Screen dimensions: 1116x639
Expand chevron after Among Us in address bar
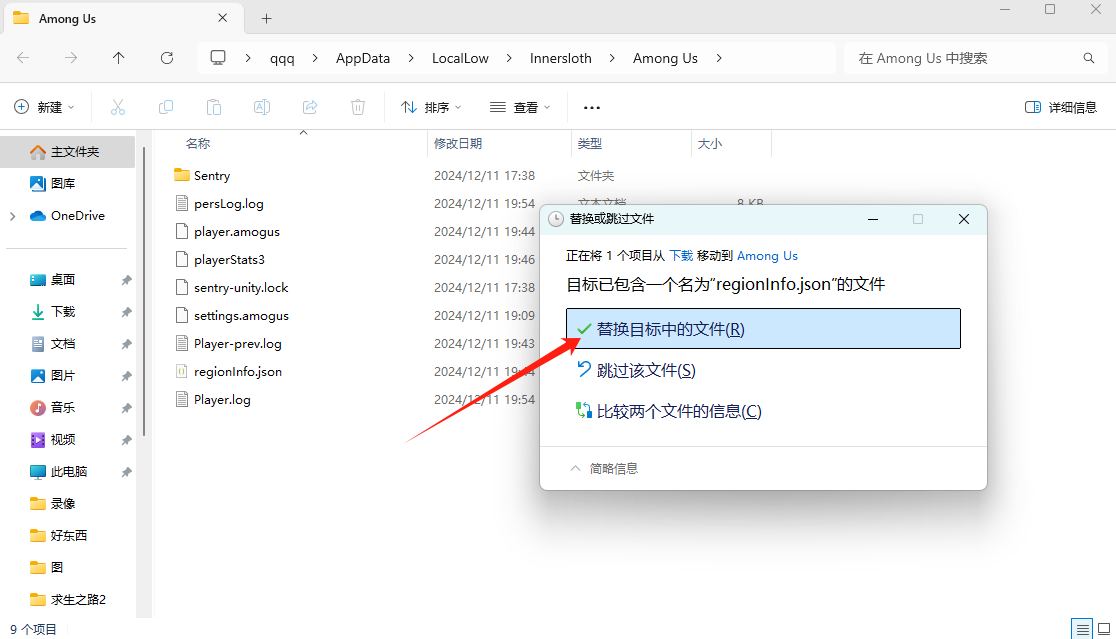719,58
